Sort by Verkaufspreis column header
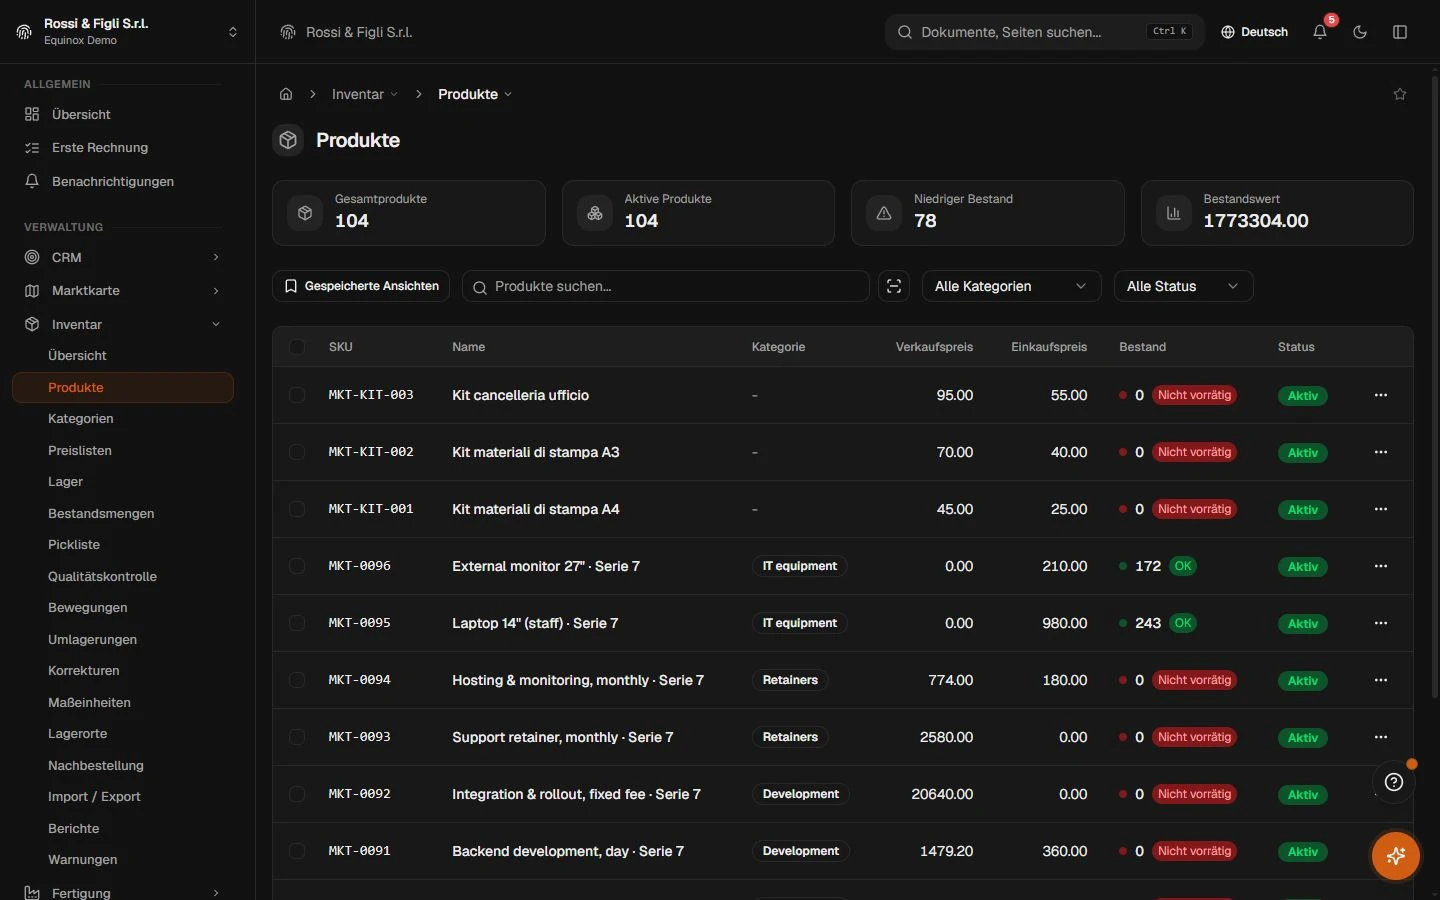 pyautogui.click(x=934, y=347)
